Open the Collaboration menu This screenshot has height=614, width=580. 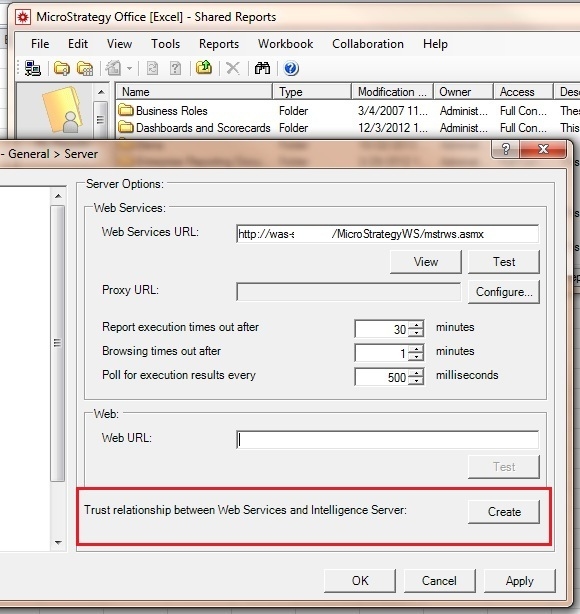click(368, 44)
